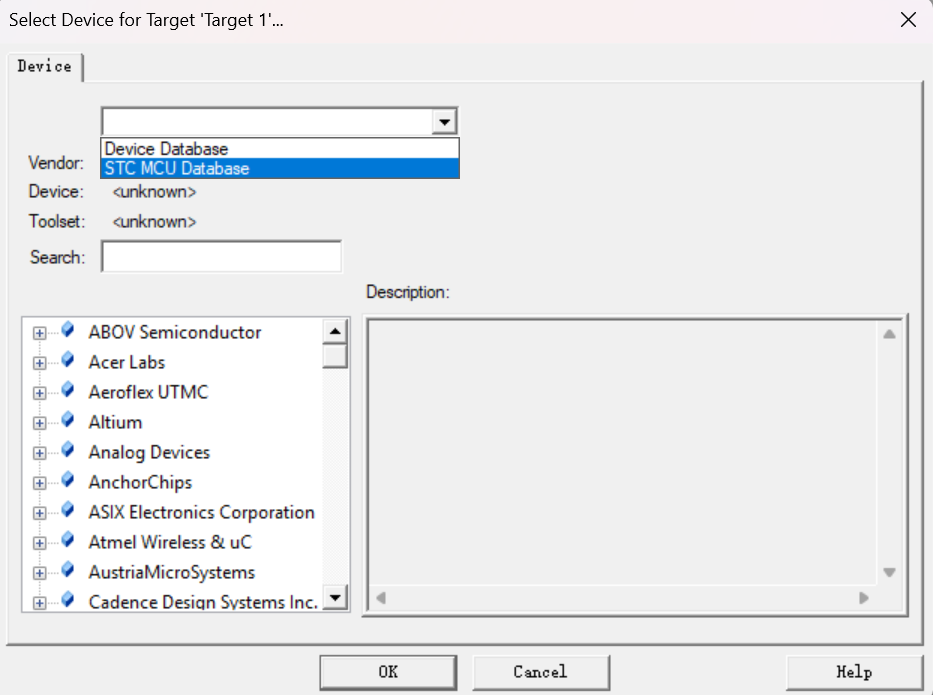Click Description box scroll-up arrow
The width and height of the screenshot is (933, 695).
pyautogui.click(x=890, y=334)
